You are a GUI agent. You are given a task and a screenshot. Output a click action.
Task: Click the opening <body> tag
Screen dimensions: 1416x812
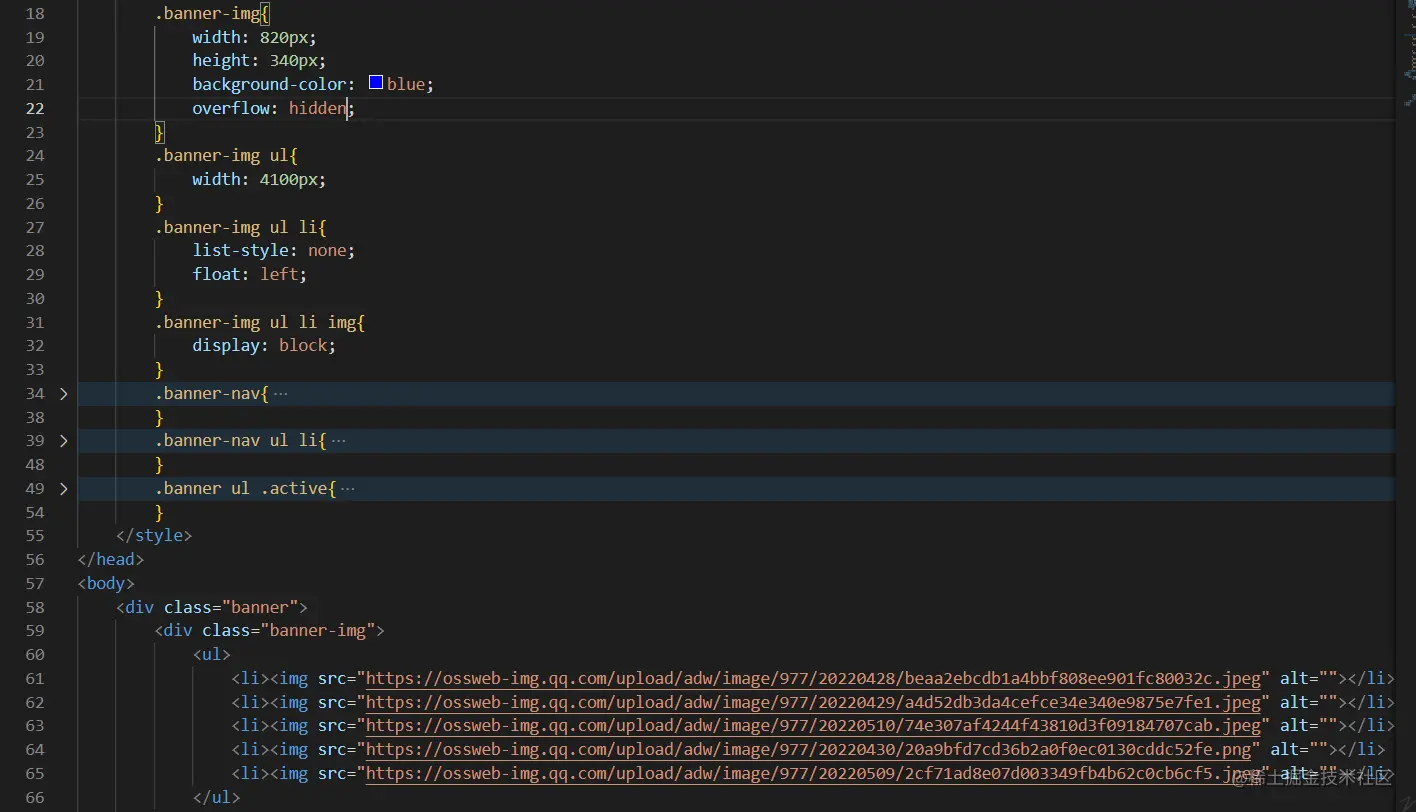tap(106, 584)
